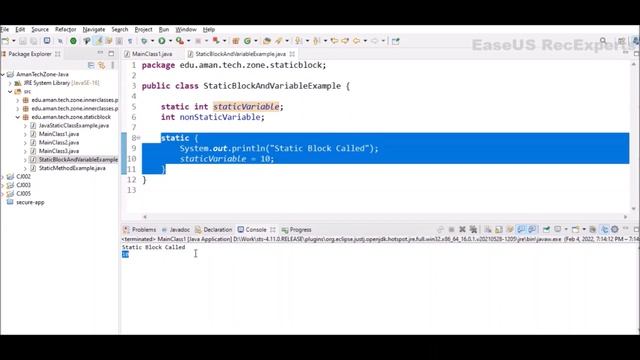Click the Coverage run toolbar icon

180,41
